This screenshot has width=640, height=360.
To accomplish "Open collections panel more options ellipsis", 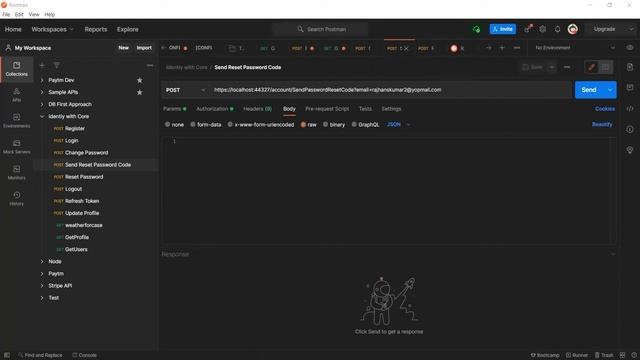I will pos(150,65).
